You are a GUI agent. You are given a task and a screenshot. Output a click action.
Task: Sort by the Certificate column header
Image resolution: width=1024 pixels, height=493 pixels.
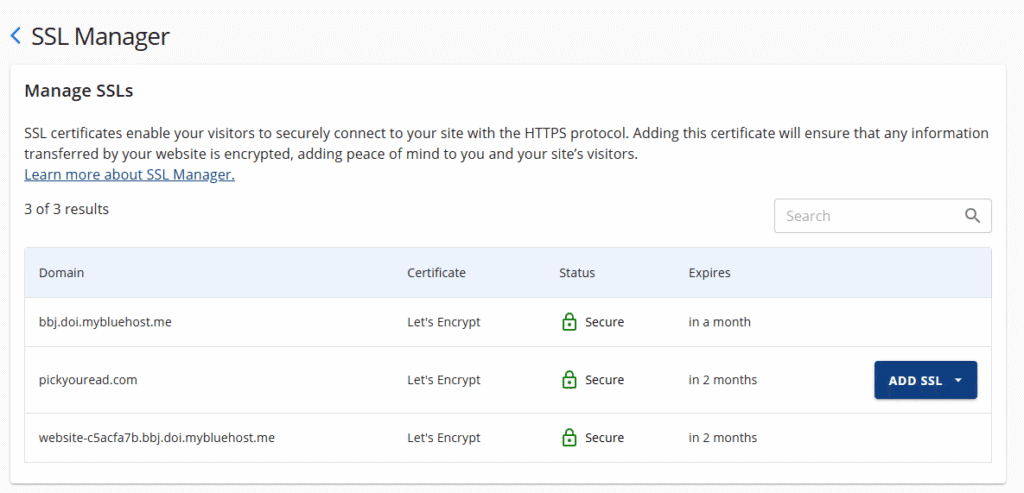[436, 273]
